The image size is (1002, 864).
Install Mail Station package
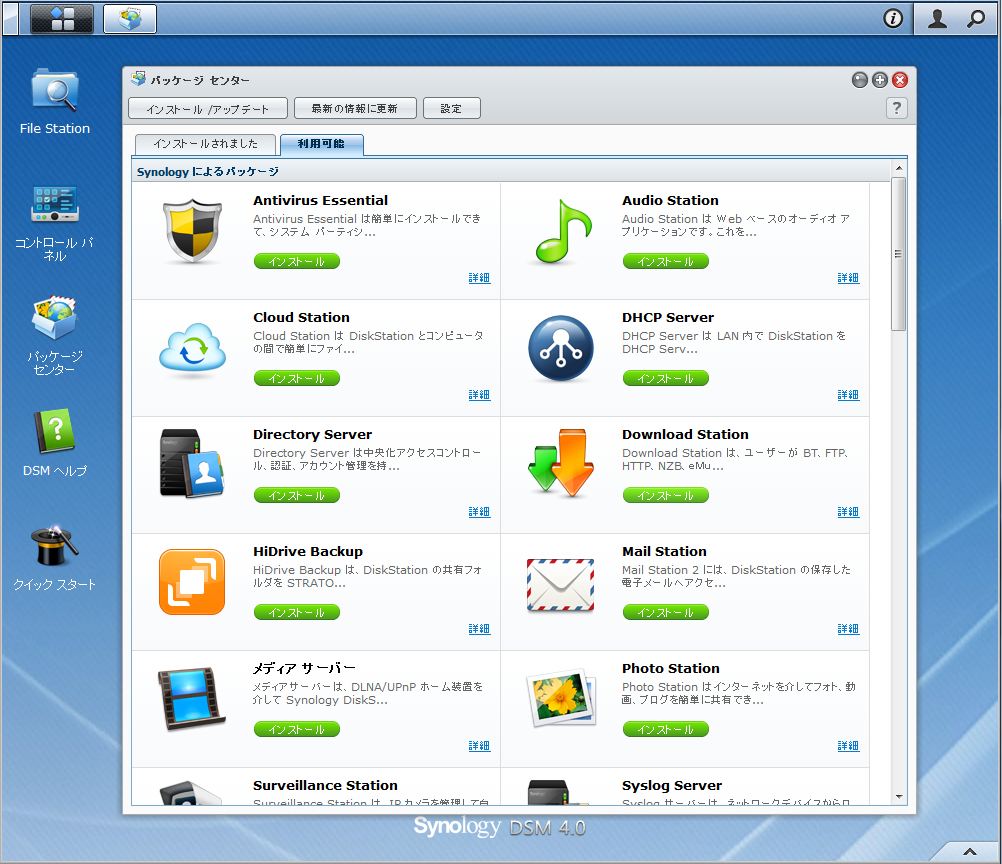pyautogui.click(x=666, y=612)
